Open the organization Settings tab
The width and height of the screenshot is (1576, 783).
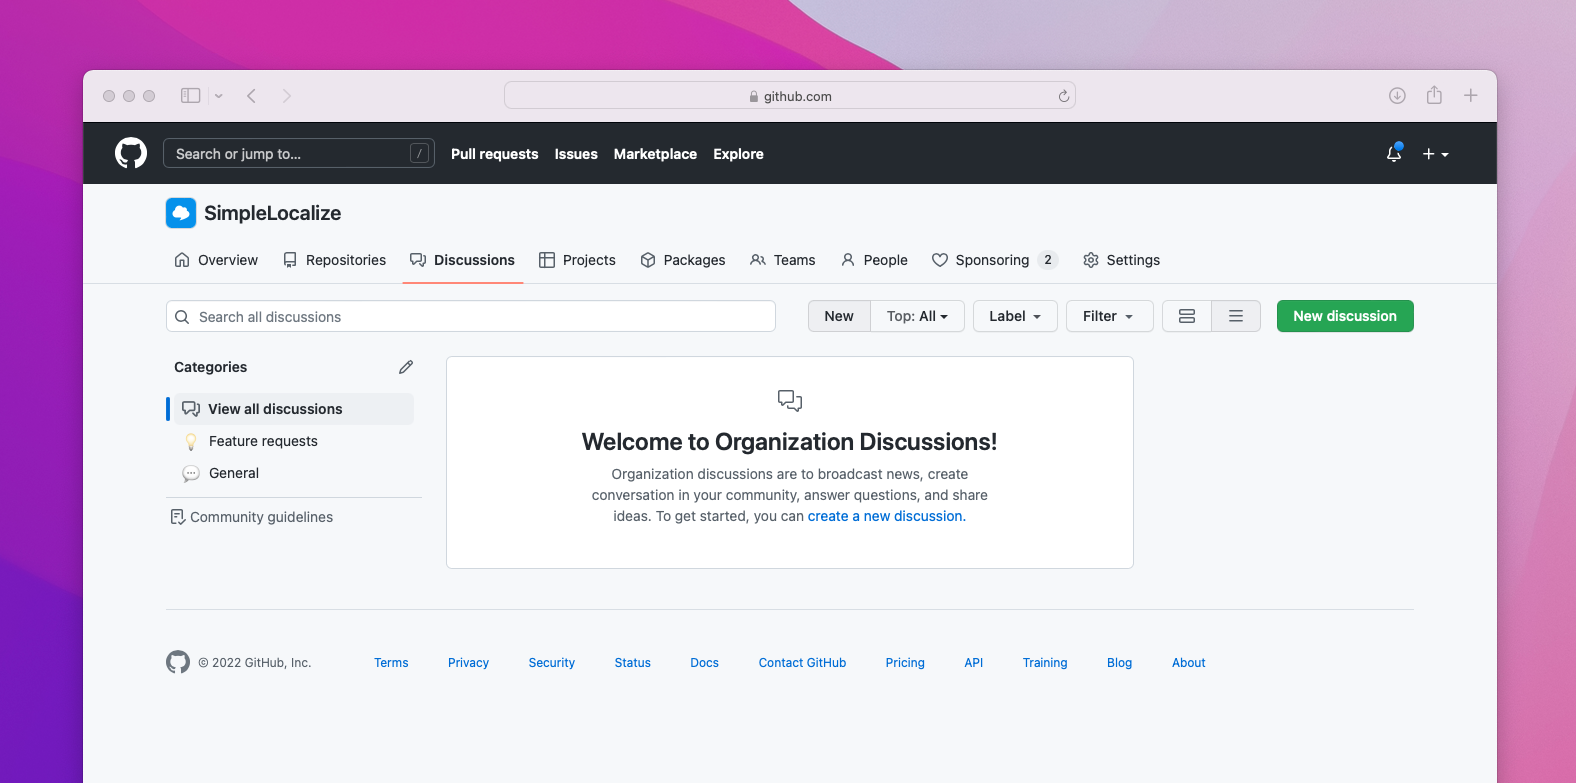click(x=1121, y=260)
